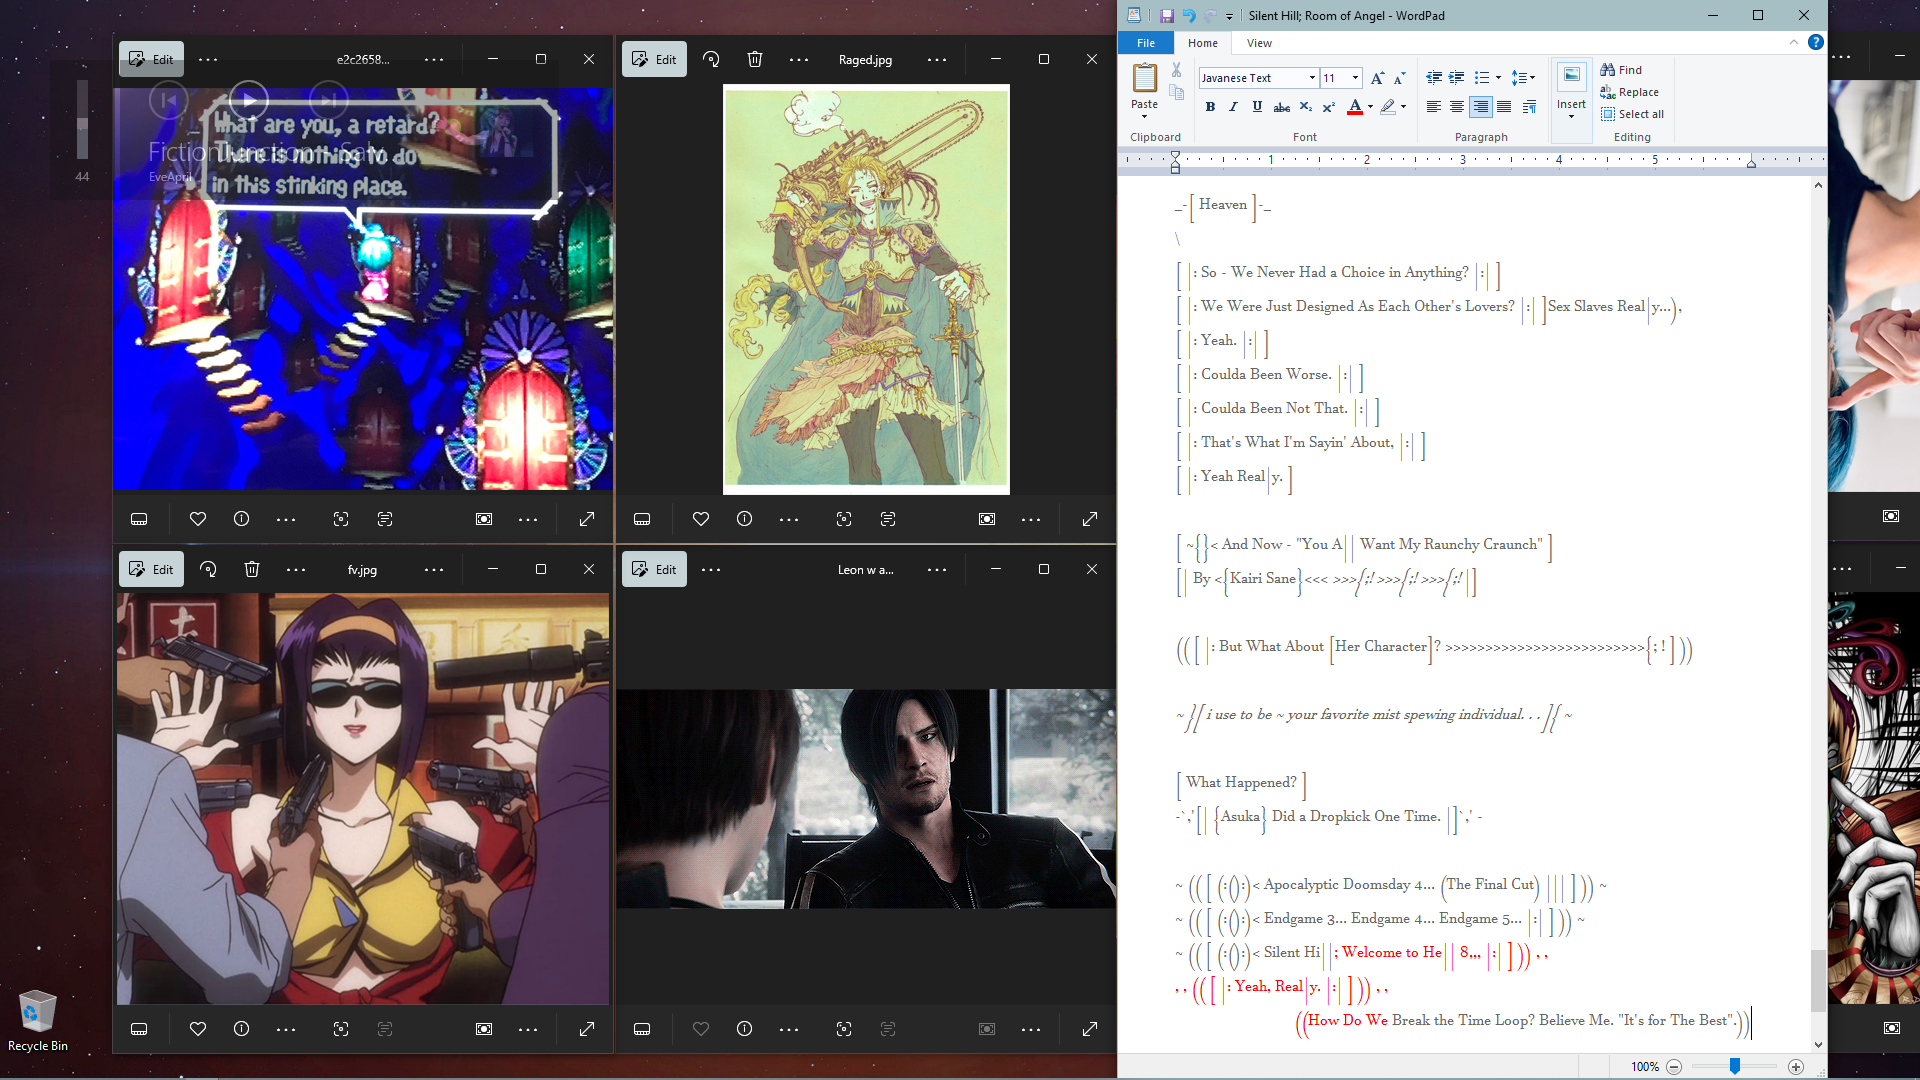This screenshot has width=1920, height=1080.
Task: Toggle bold formatting in WordPad
Action: click(1210, 107)
